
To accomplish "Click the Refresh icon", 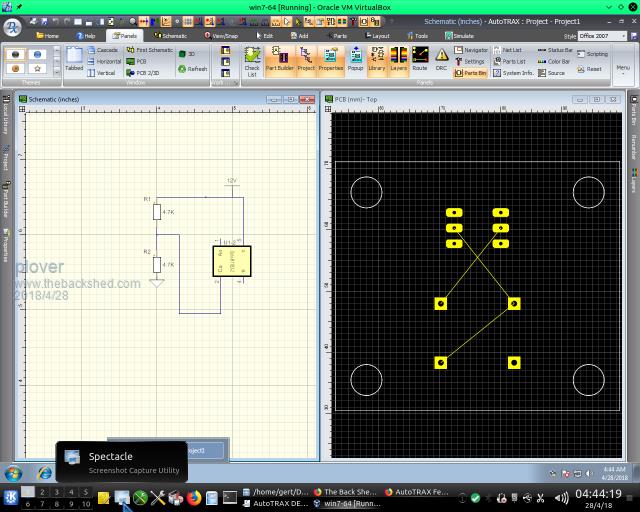I will pyautogui.click(x=192, y=69).
